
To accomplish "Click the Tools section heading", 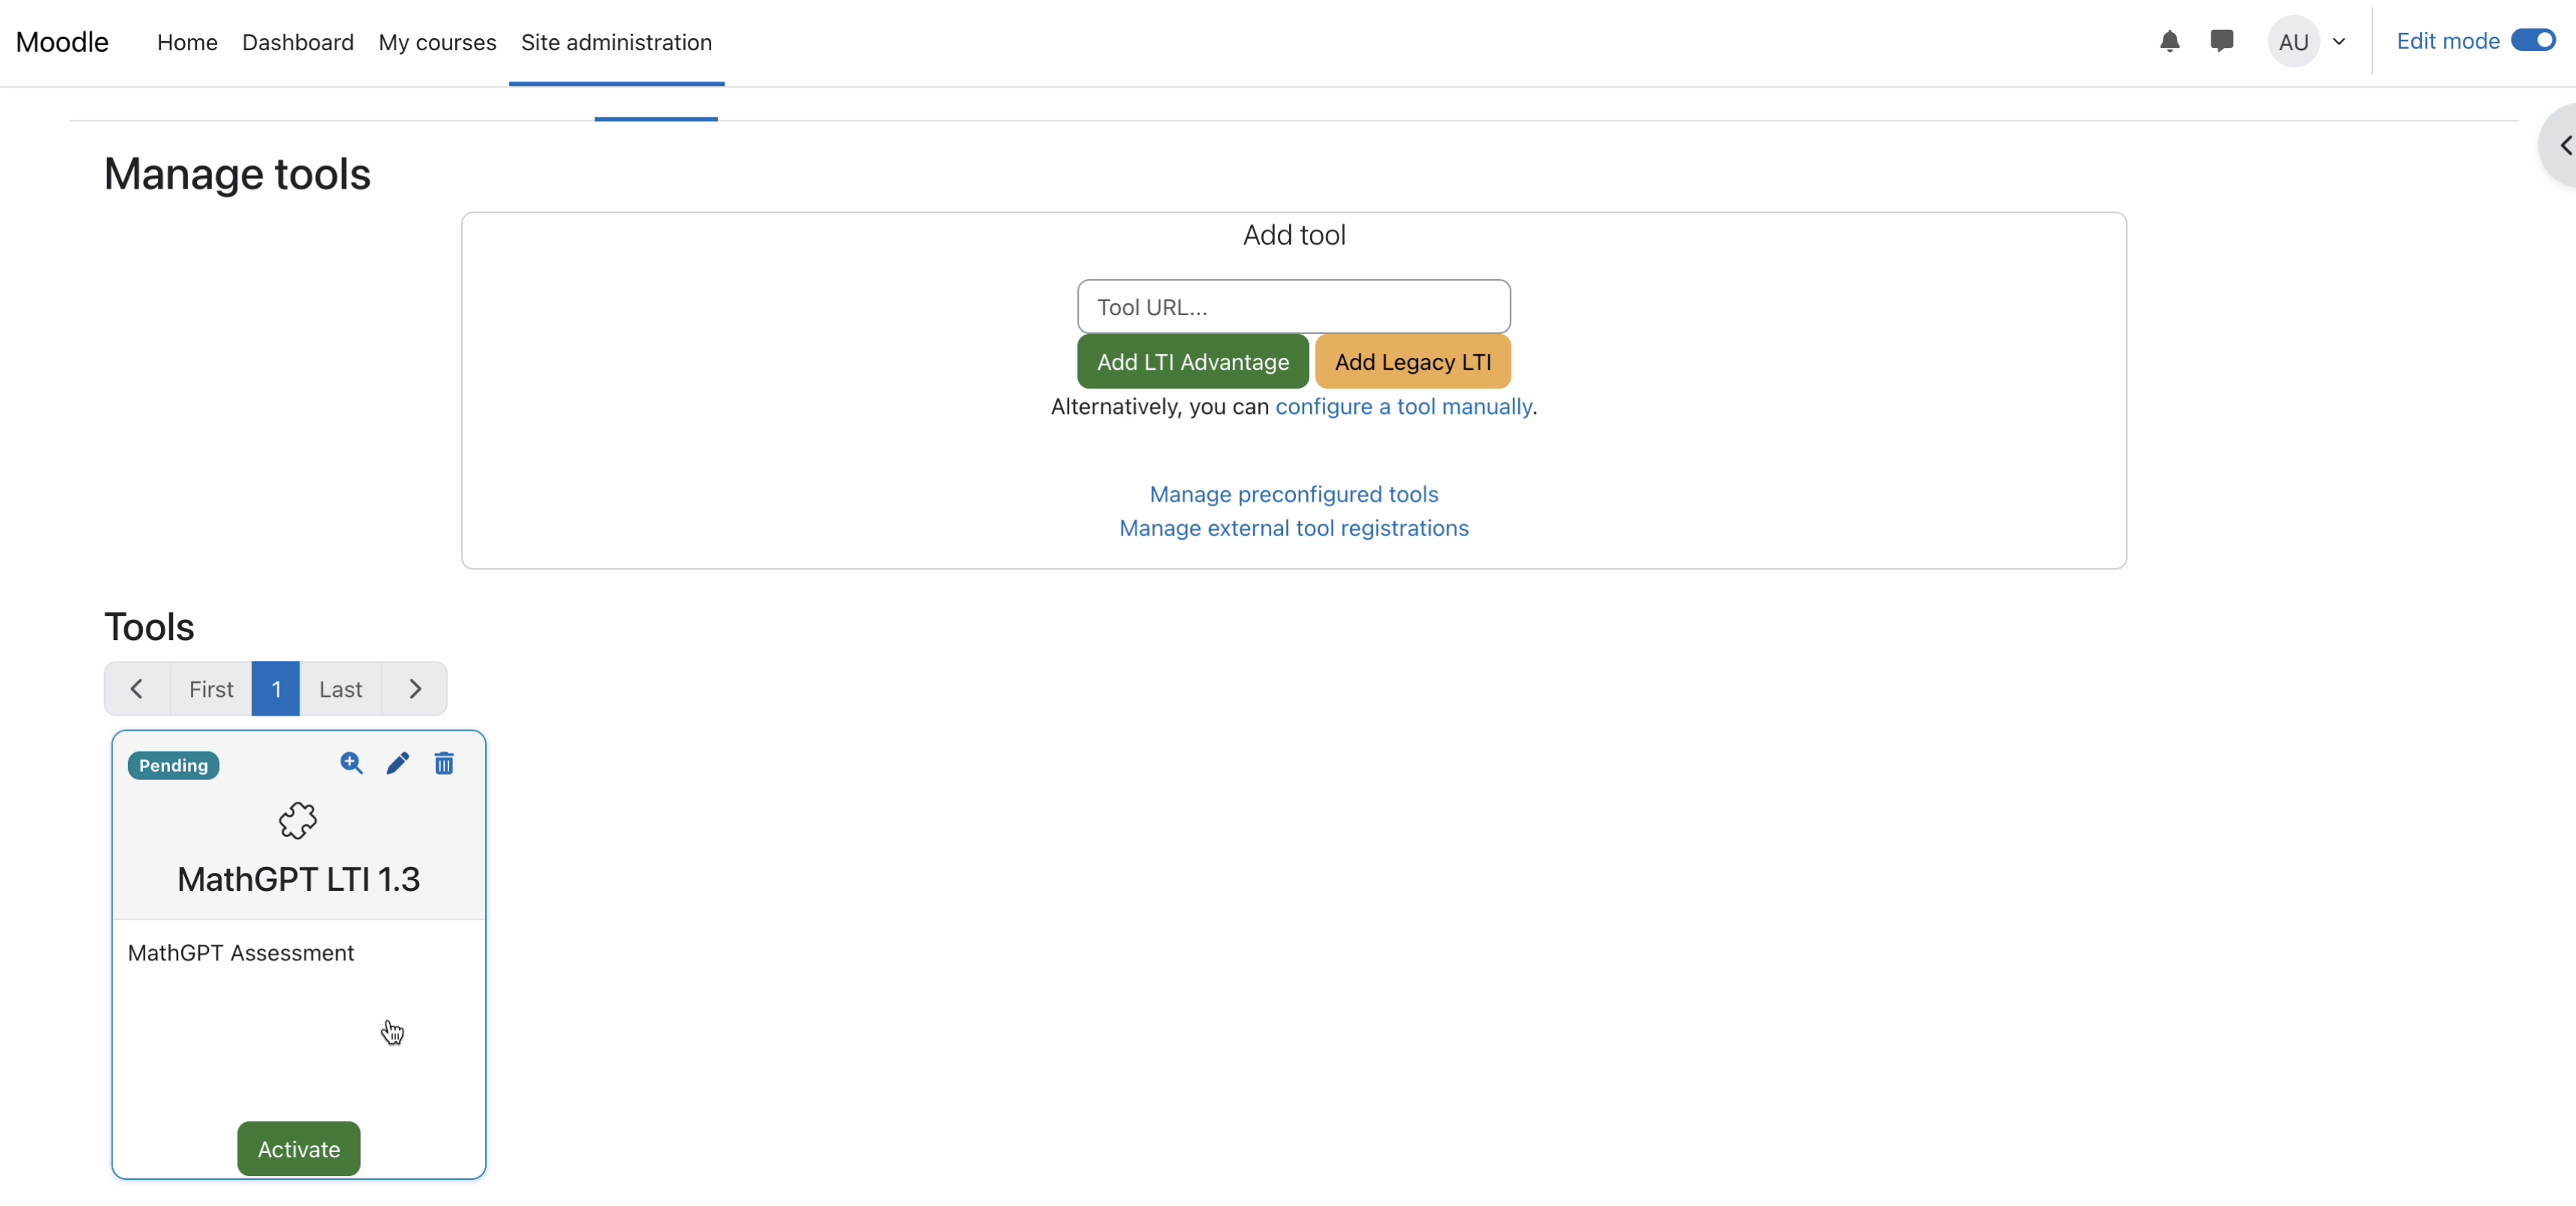I will [149, 627].
